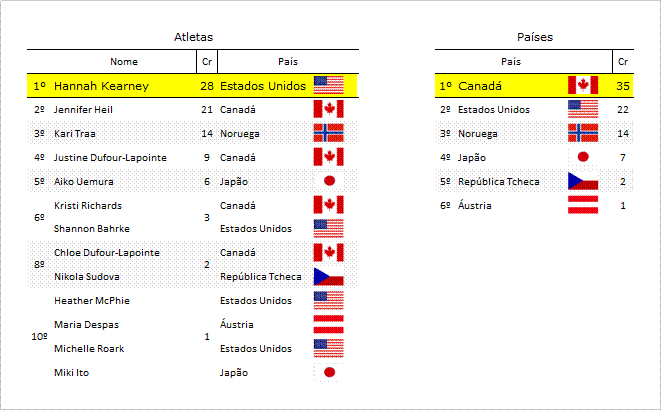Select the Cr column header in Países table
The width and height of the screenshot is (662, 411).
click(623, 62)
